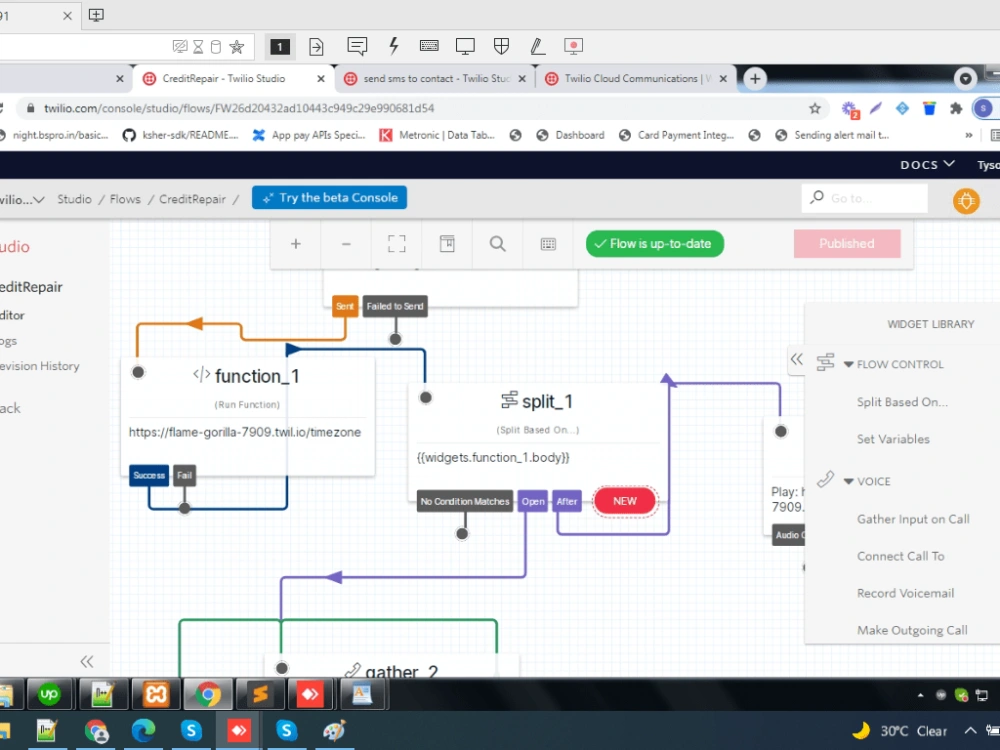This screenshot has height=750, width=1000.
Task: Click the NEW transition button on split_1
Action: tap(625, 501)
